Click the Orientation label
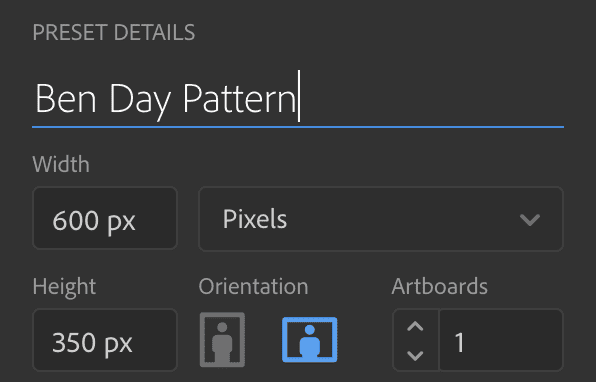Image resolution: width=596 pixels, height=382 pixels. coord(253,286)
